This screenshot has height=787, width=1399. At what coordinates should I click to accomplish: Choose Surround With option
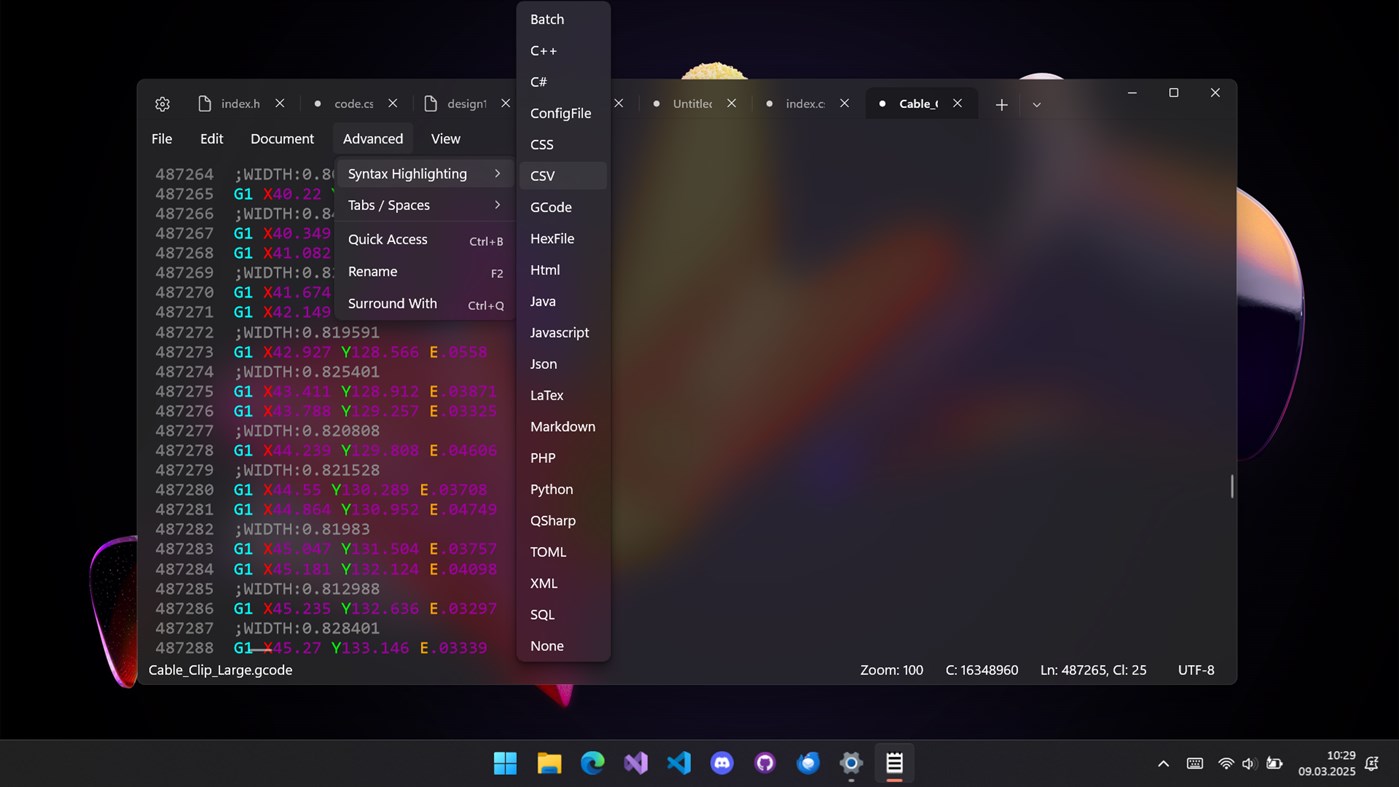pyautogui.click(x=424, y=304)
